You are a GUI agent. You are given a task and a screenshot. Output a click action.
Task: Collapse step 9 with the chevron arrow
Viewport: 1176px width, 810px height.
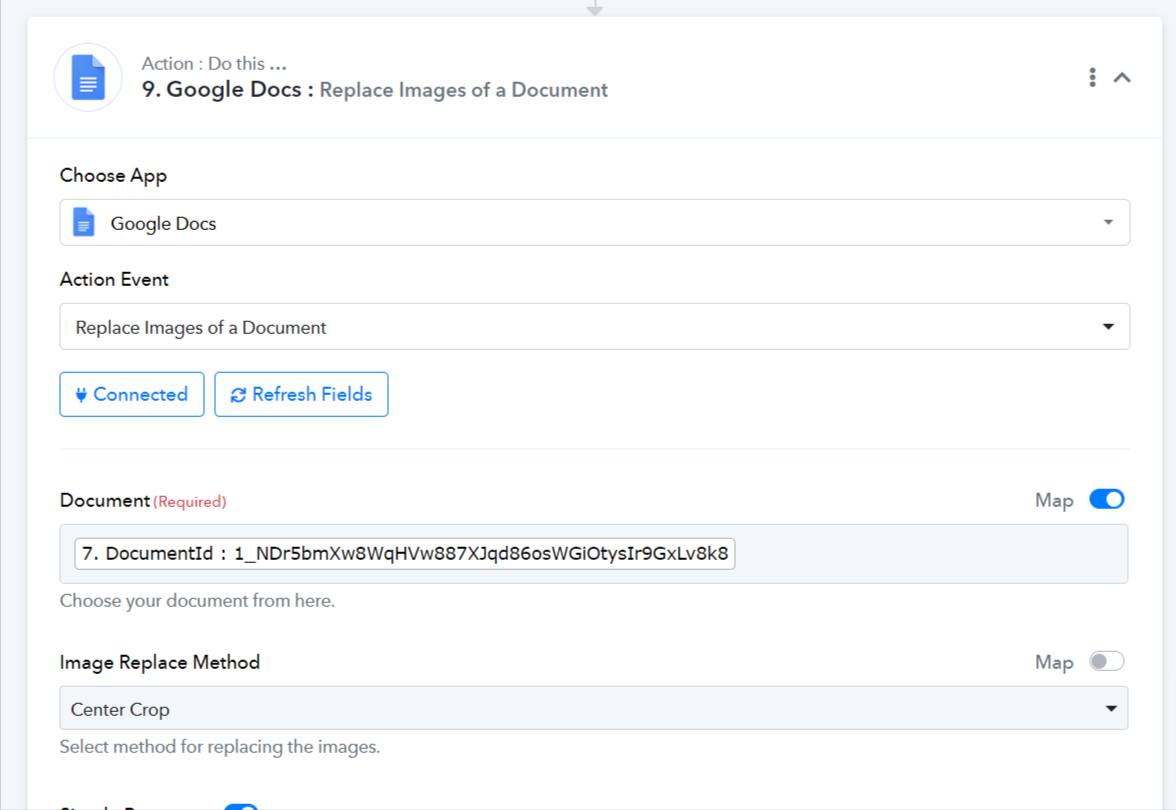[1122, 77]
